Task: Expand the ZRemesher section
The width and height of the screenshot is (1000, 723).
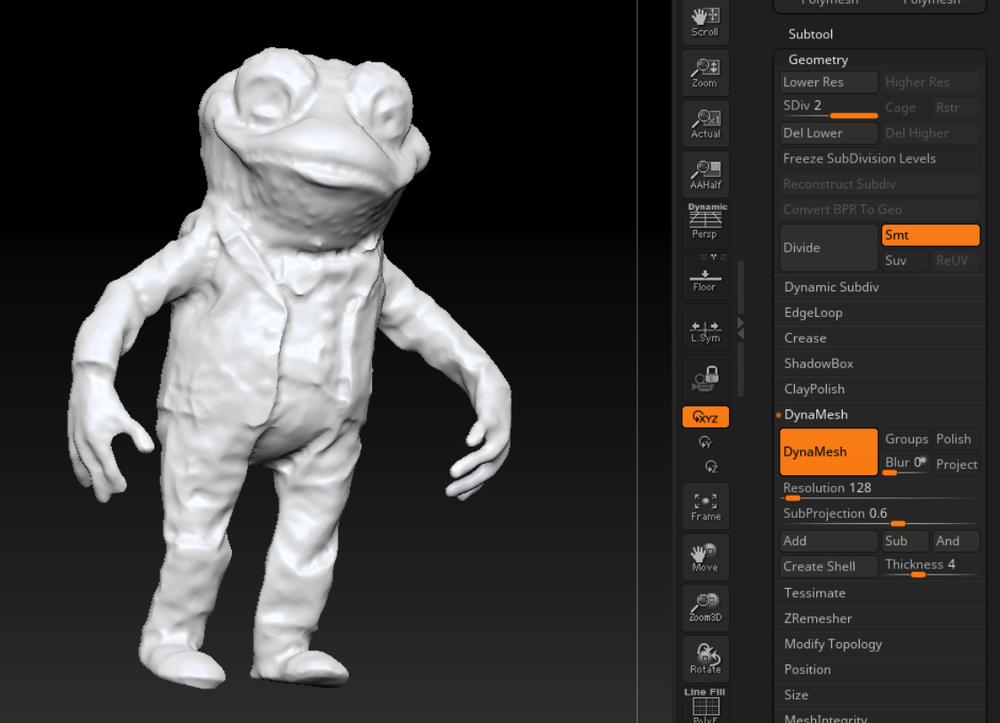Action: pyautogui.click(x=818, y=619)
